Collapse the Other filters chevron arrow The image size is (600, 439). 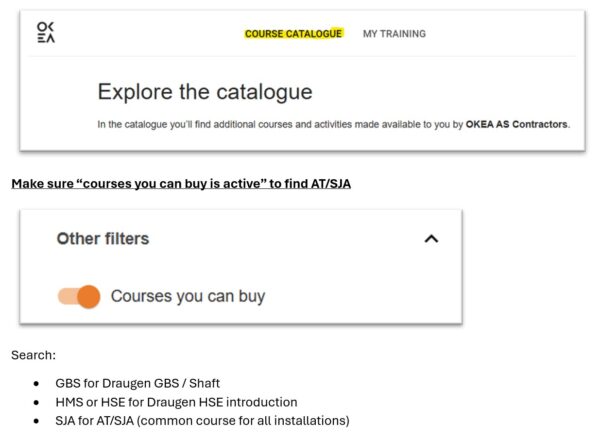pyautogui.click(x=431, y=239)
